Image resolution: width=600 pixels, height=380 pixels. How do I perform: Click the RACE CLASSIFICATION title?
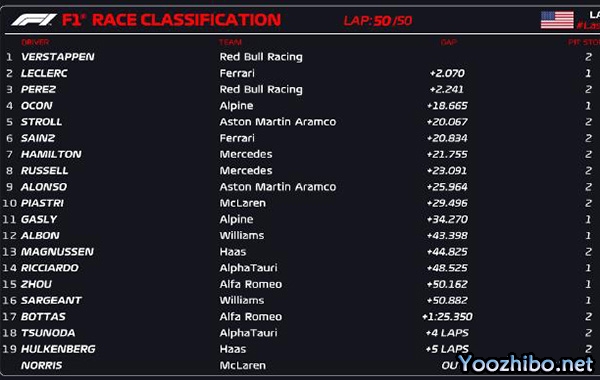pyautogui.click(x=187, y=20)
